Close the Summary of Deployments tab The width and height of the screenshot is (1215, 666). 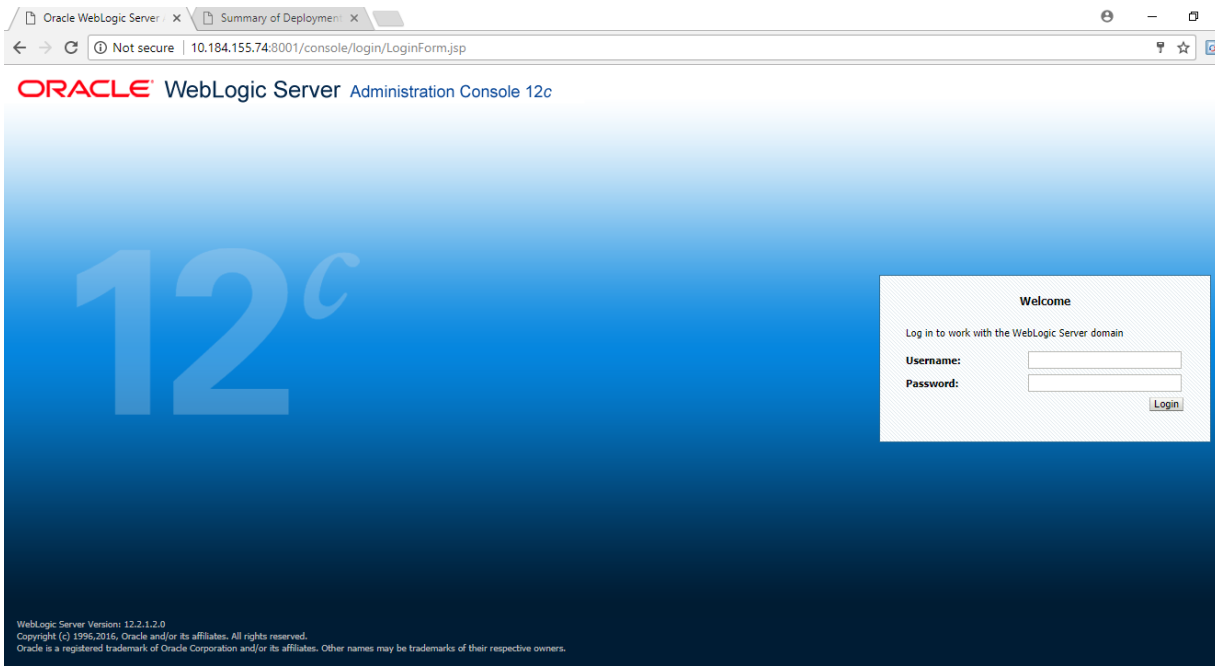pyautogui.click(x=354, y=18)
